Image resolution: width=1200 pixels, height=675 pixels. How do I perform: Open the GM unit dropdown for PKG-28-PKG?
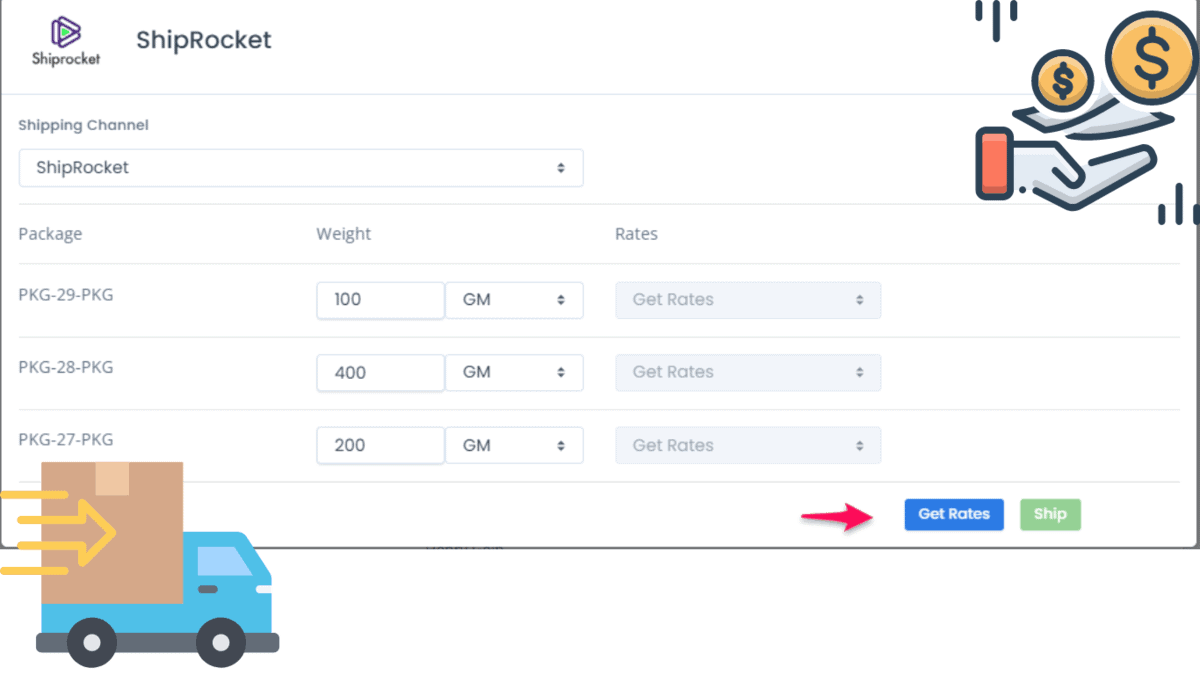pos(514,372)
